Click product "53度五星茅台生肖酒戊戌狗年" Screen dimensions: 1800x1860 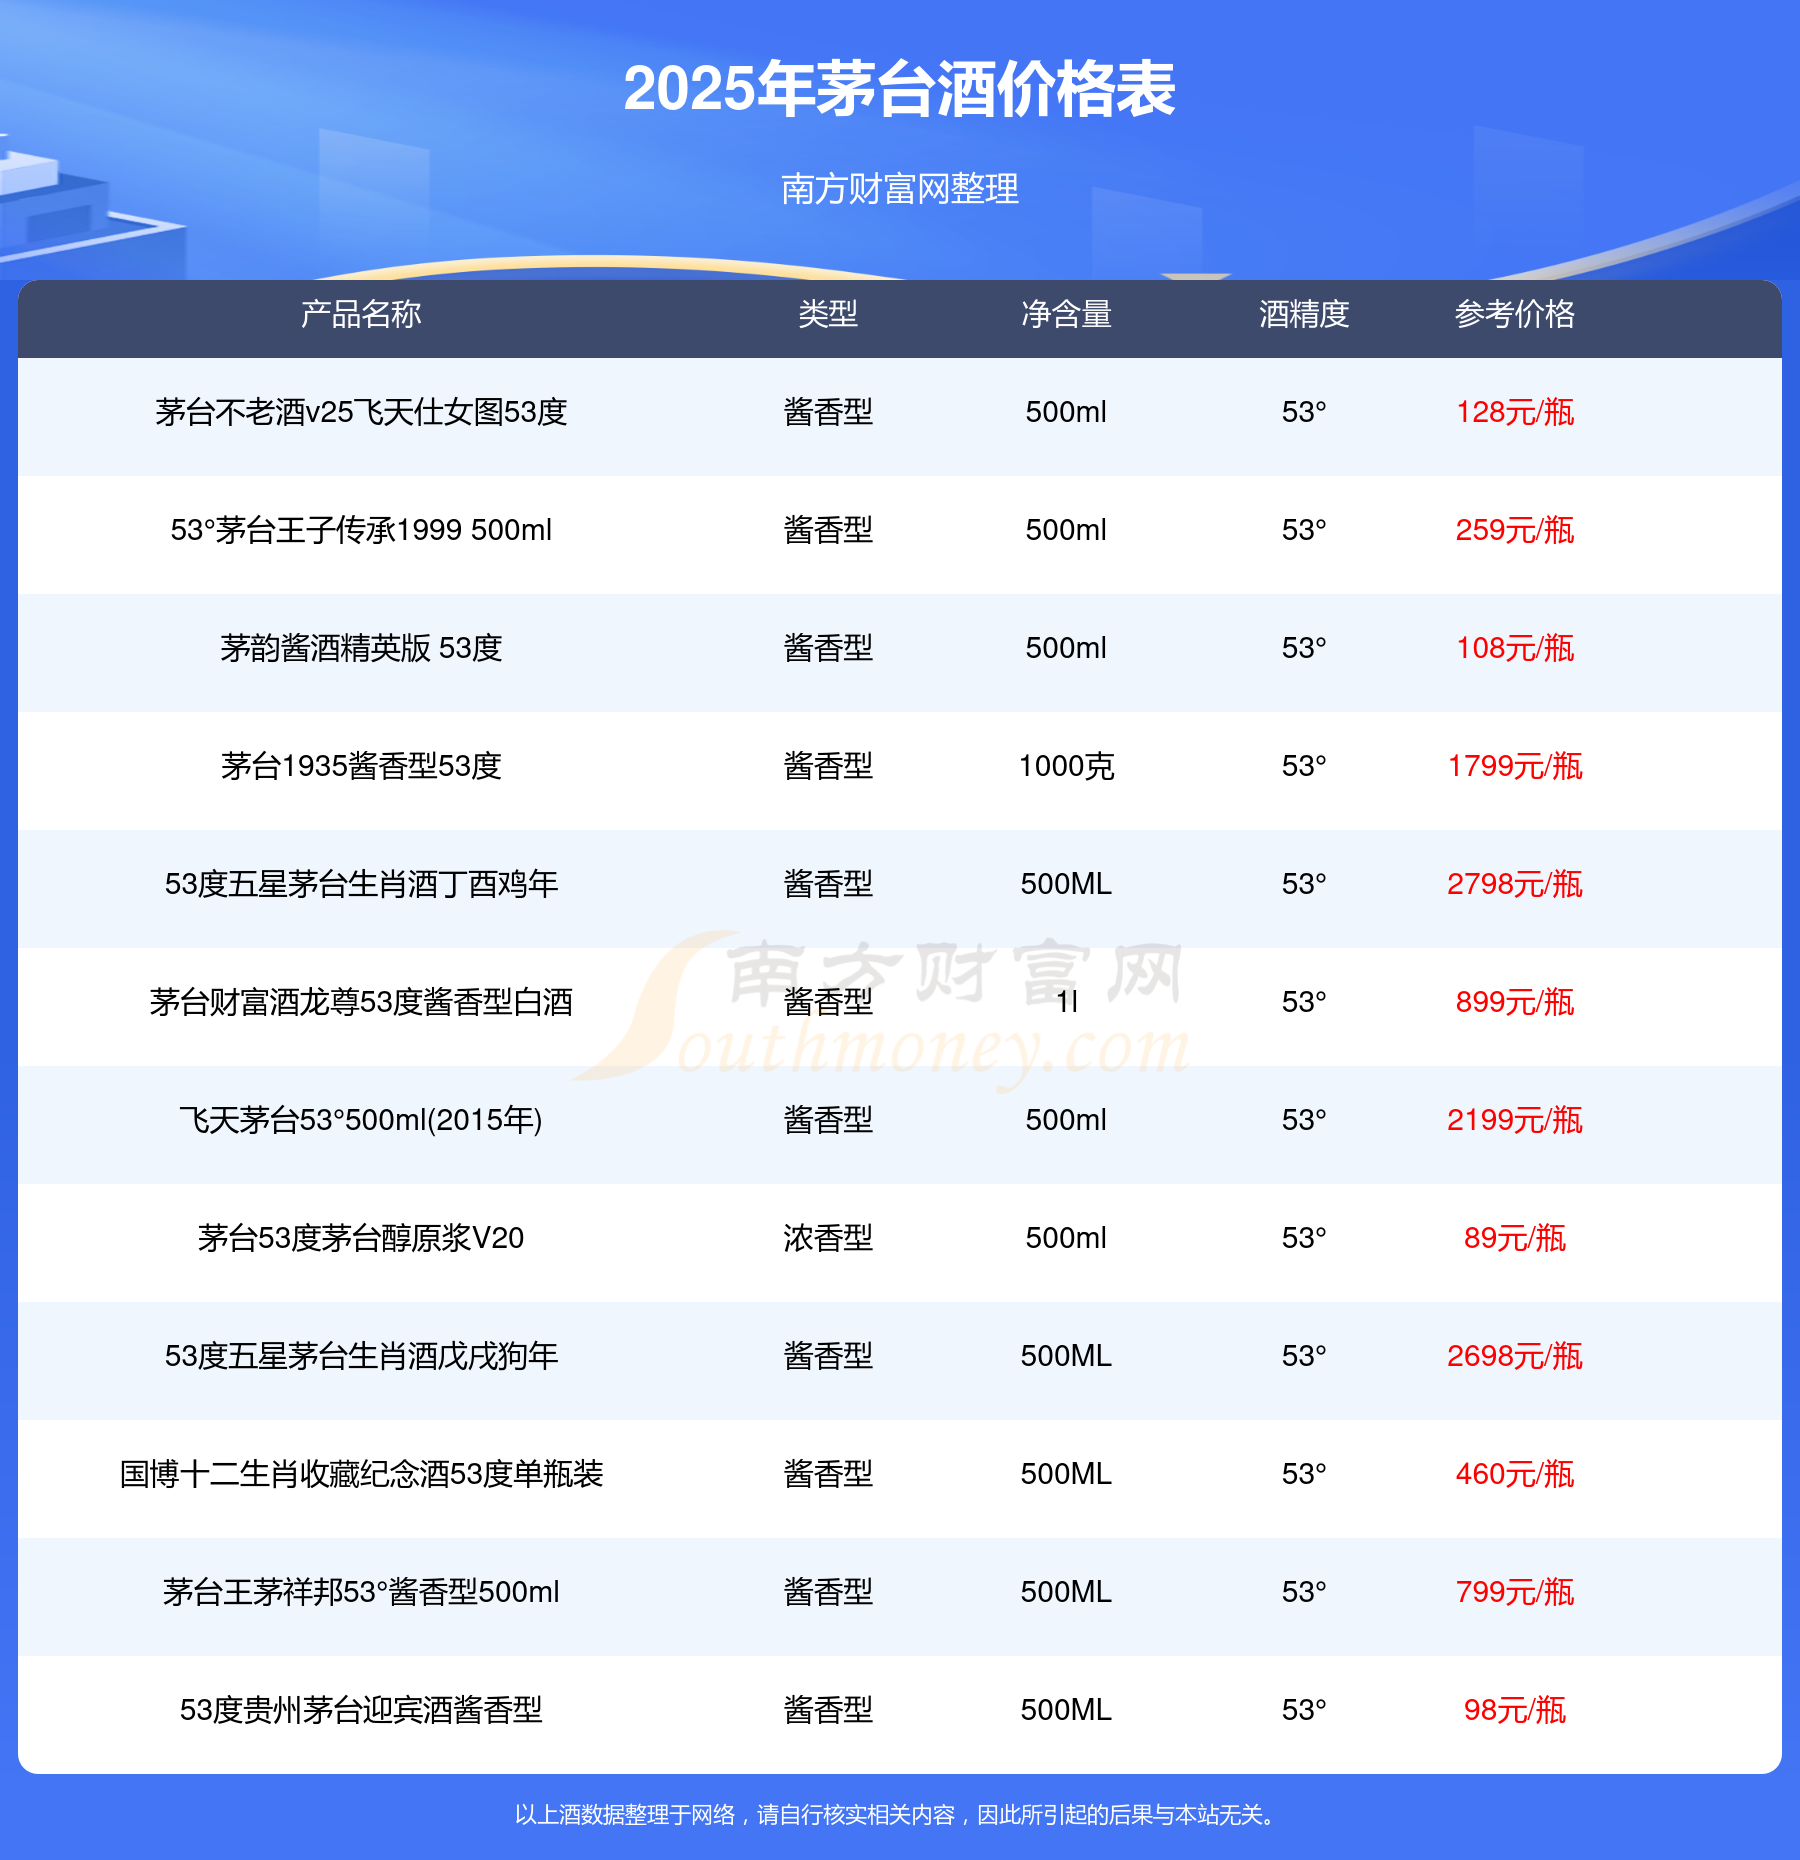[x=361, y=1356]
